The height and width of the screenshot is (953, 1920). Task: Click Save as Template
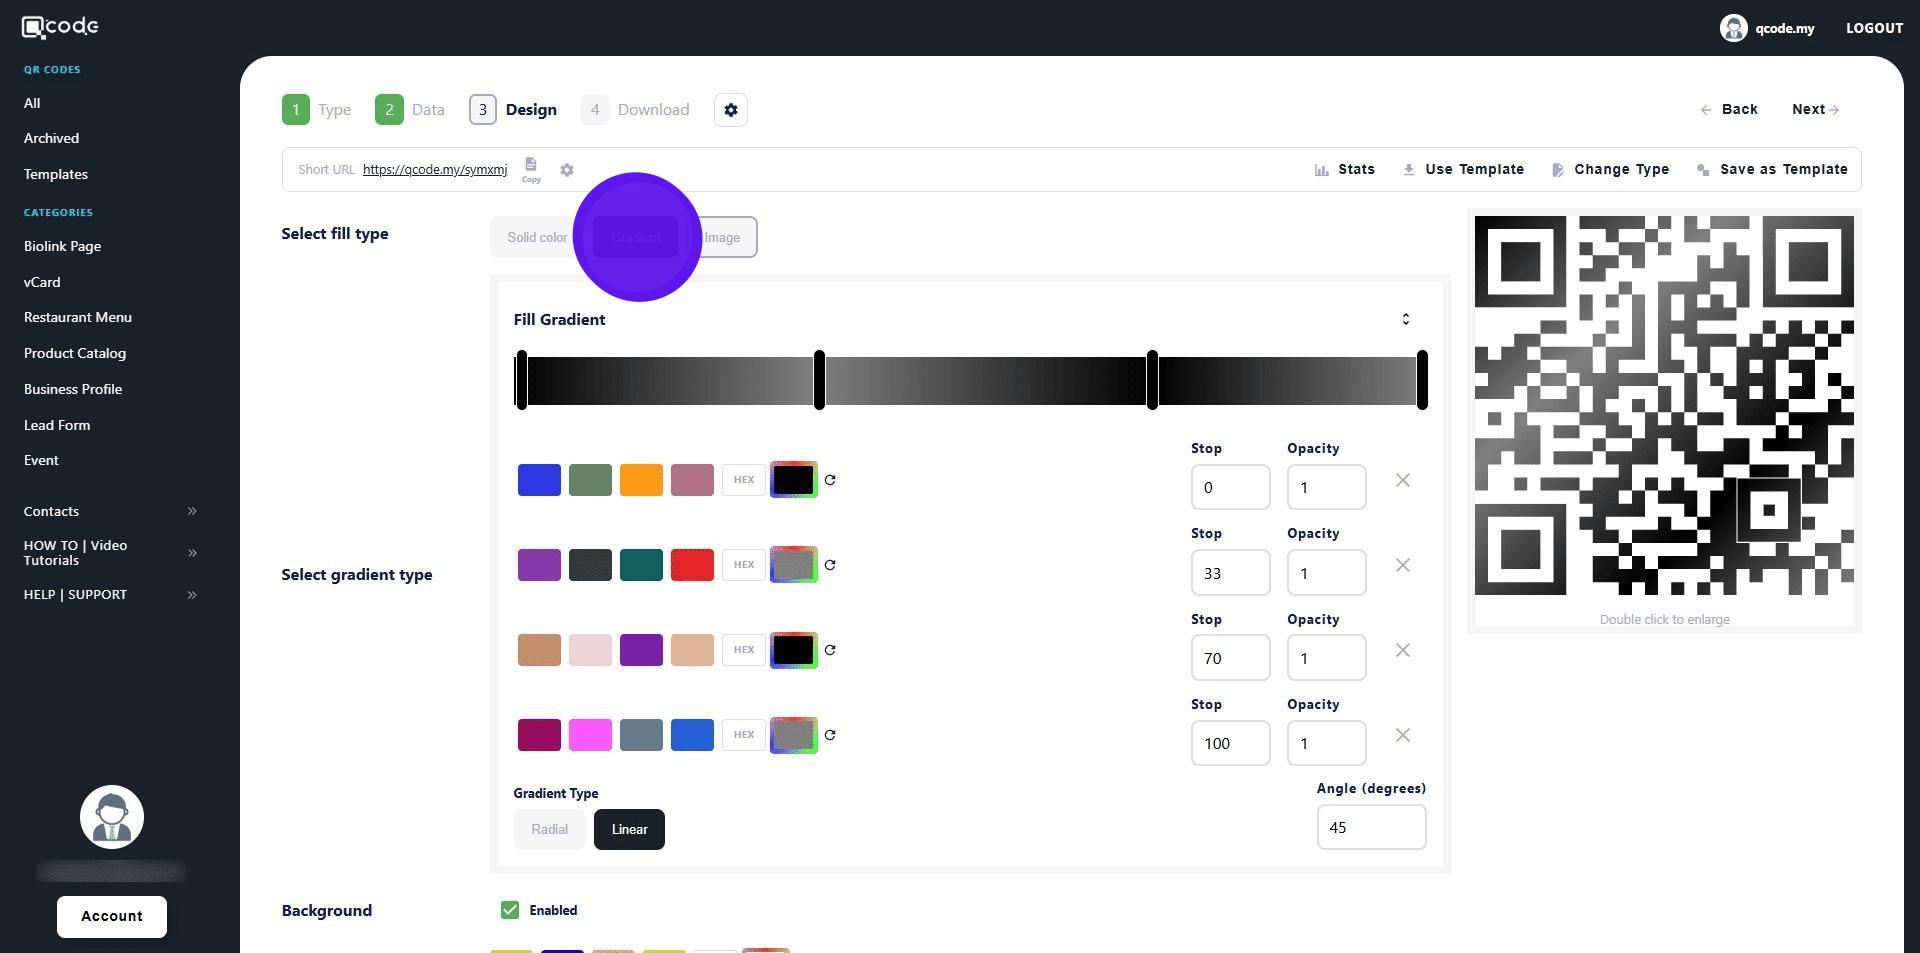[x=1772, y=170]
